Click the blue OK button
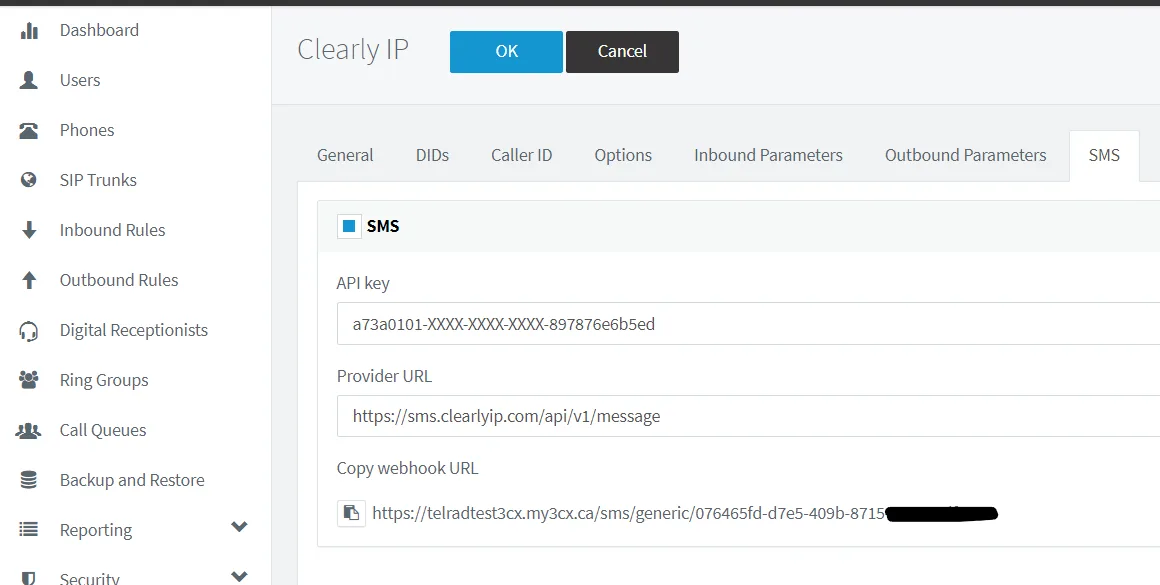 pyautogui.click(x=507, y=51)
